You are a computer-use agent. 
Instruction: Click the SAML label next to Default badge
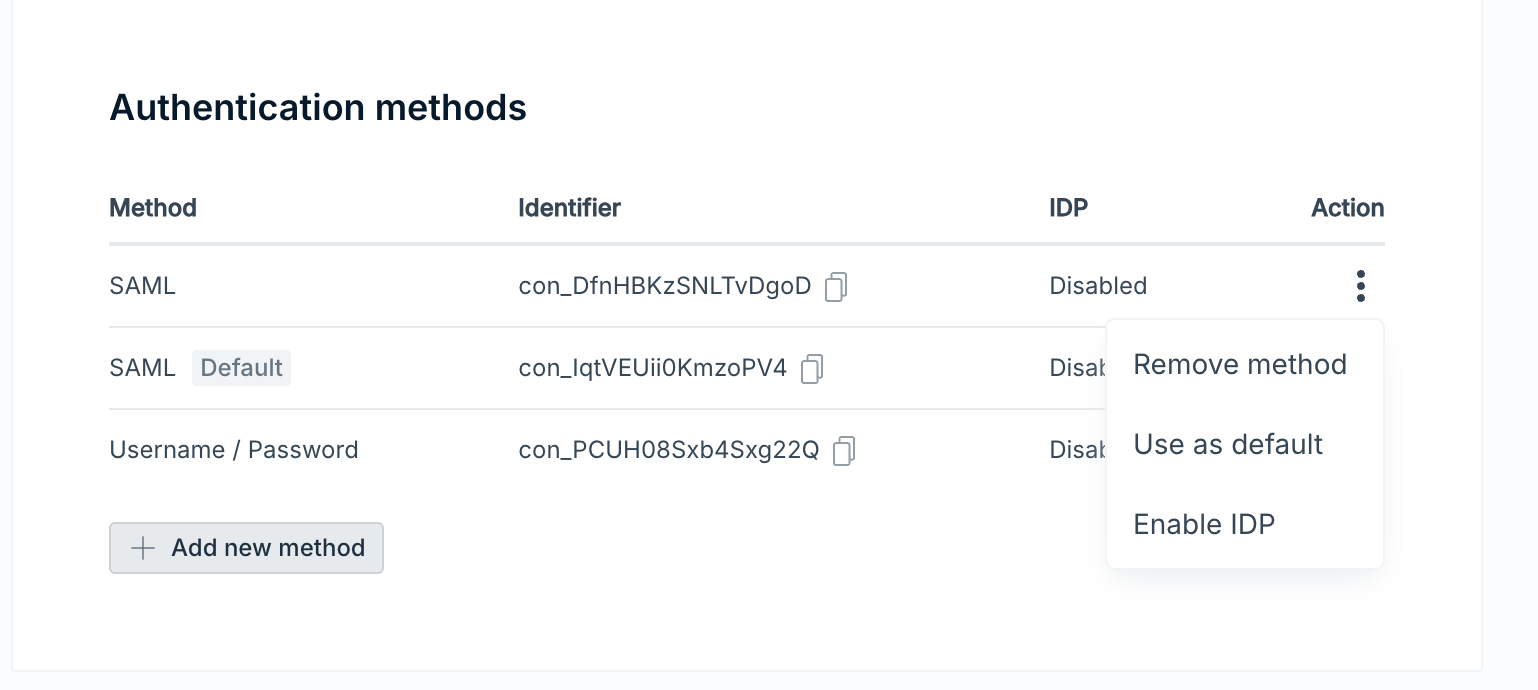pos(142,368)
